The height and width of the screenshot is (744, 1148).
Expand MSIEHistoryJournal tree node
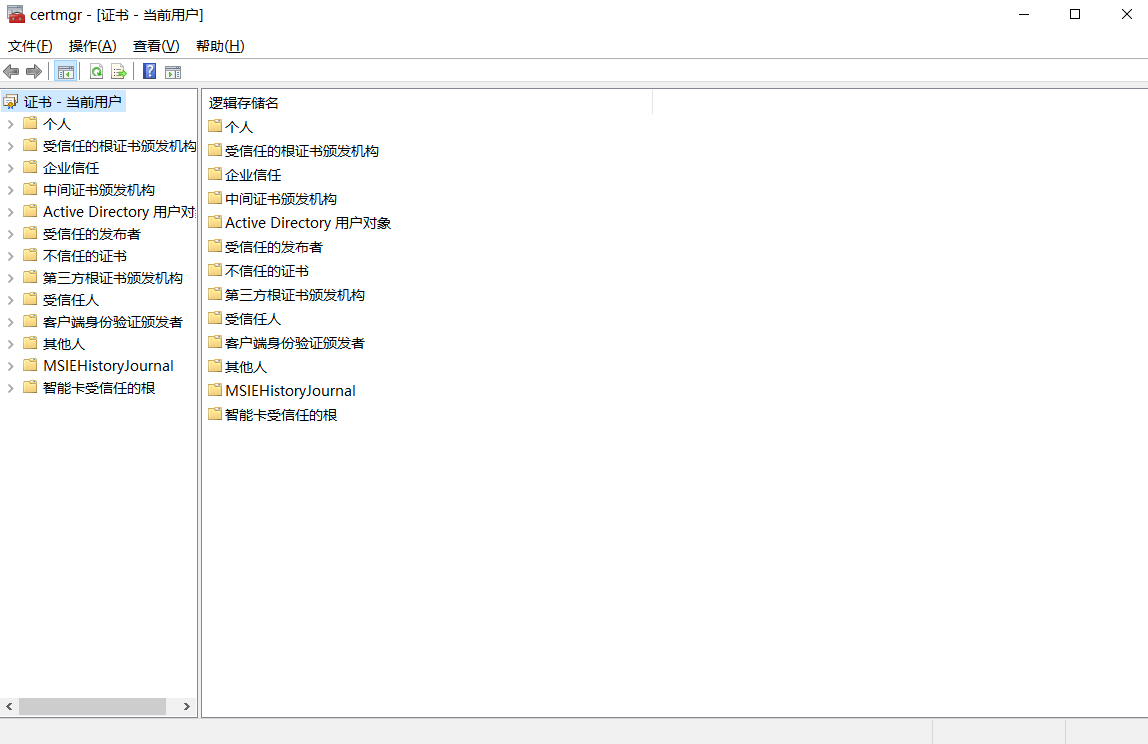coord(10,366)
